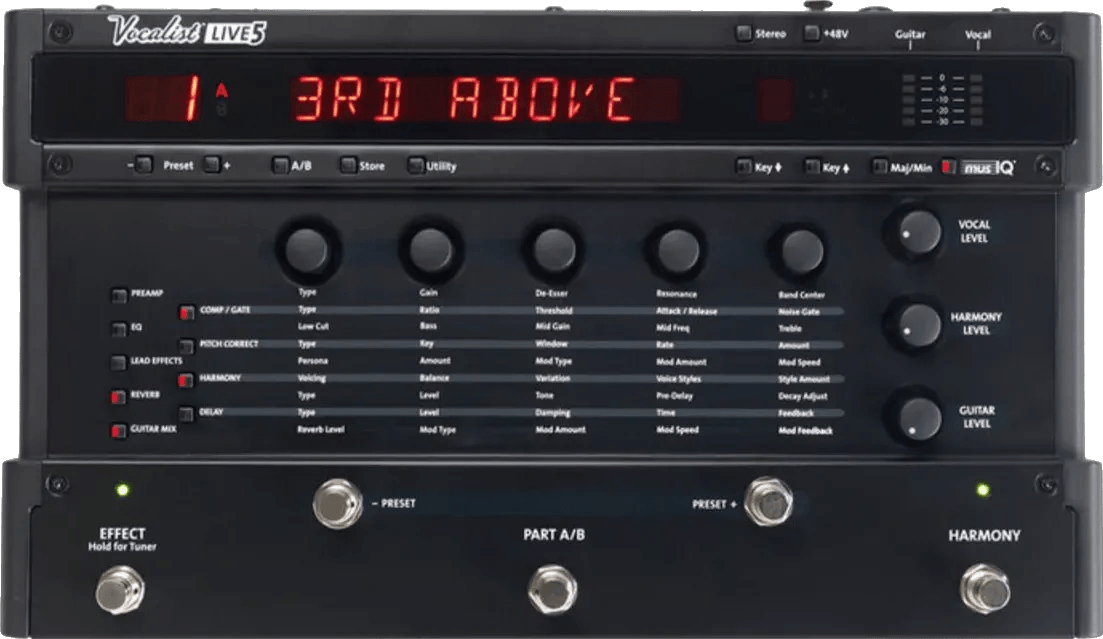The image size is (1103, 639).
Task: Click the Vocal Level knob
Action: coord(914,232)
